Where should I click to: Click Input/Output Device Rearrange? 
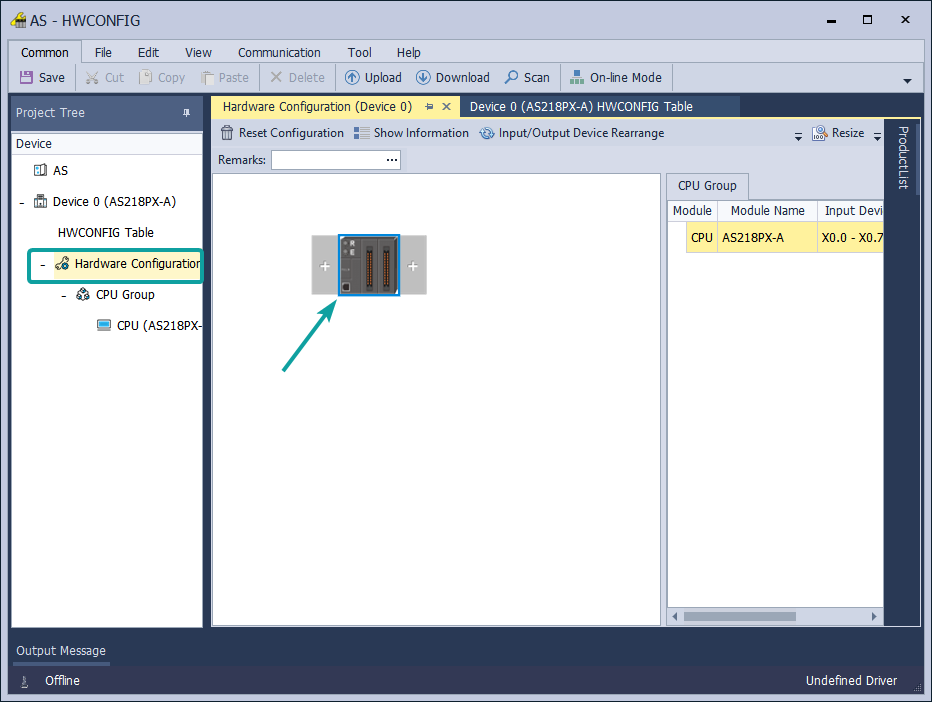pyautogui.click(x=571, y=133)
